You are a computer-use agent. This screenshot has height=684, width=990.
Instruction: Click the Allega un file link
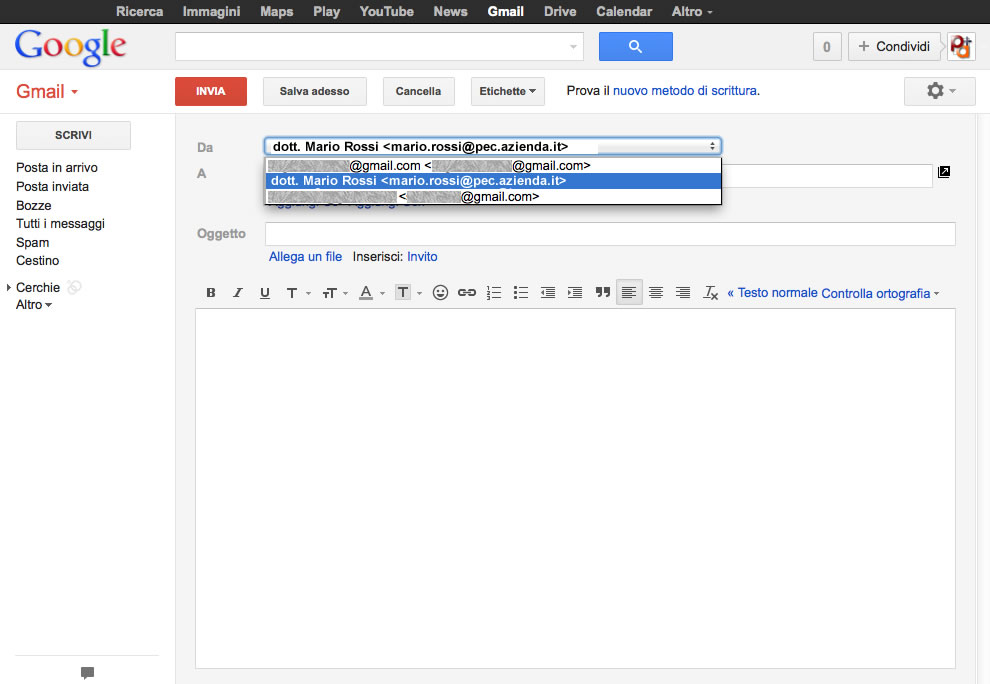pyautogui.click(x=305, y=257)
